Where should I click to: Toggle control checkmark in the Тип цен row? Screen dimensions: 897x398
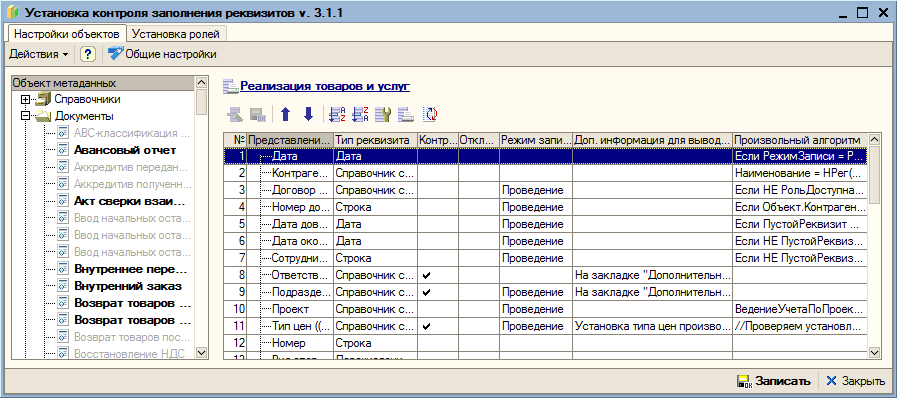point(426,327)
